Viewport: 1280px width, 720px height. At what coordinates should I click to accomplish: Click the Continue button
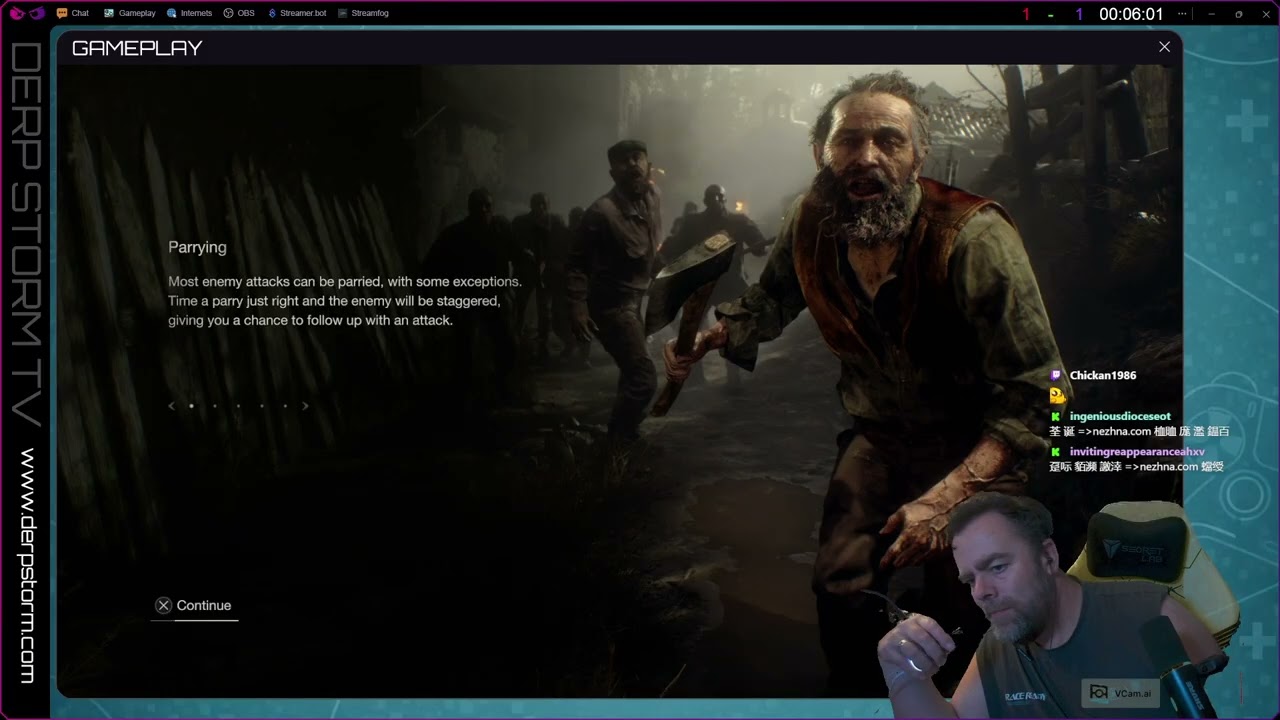[194, 606]
